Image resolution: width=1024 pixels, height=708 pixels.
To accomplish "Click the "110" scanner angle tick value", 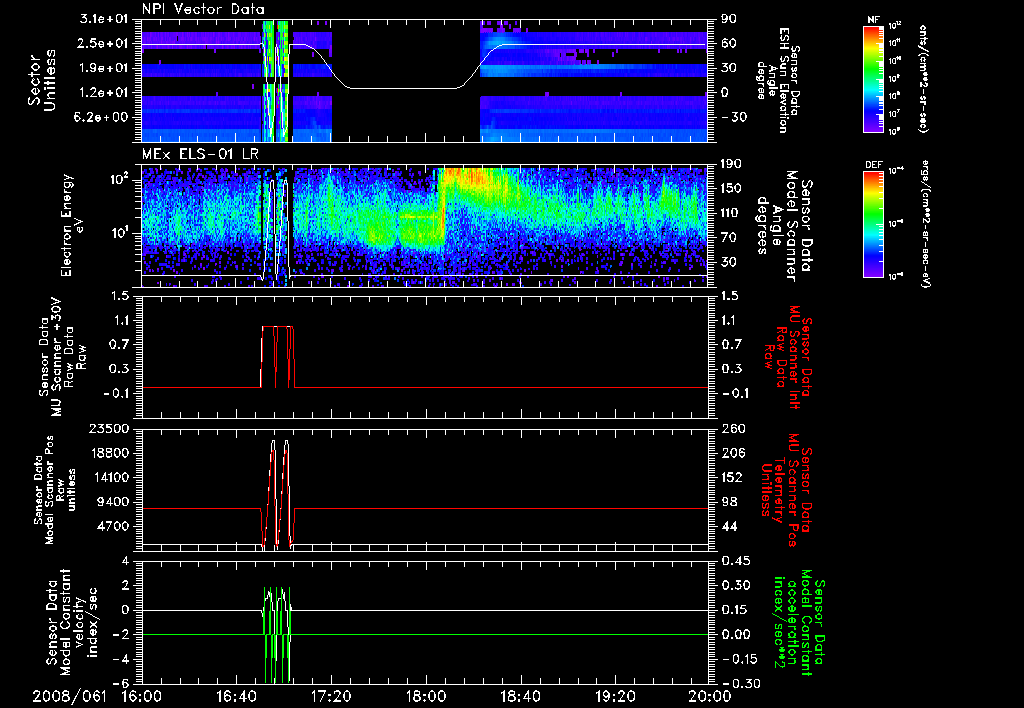I will [x=730, y=213].
